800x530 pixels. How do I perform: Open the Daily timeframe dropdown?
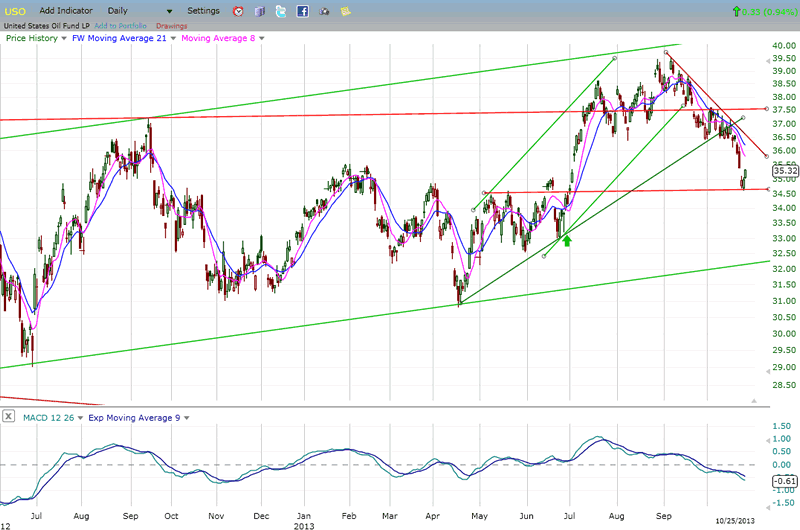point(169,11)
